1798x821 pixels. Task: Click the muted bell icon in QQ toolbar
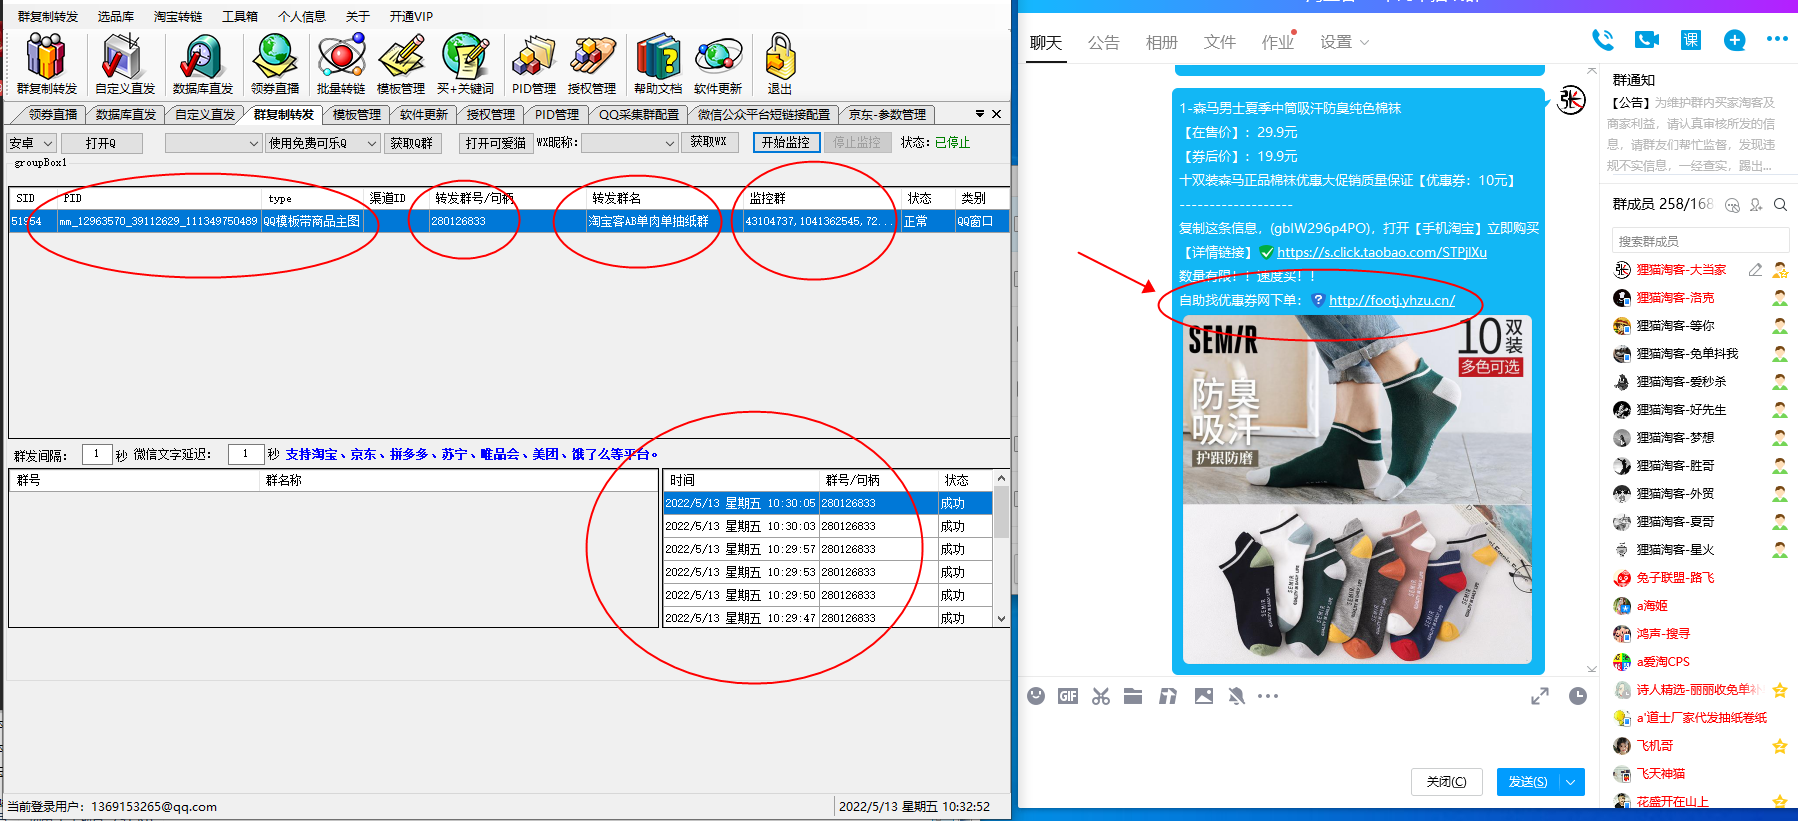[1236, 696]
